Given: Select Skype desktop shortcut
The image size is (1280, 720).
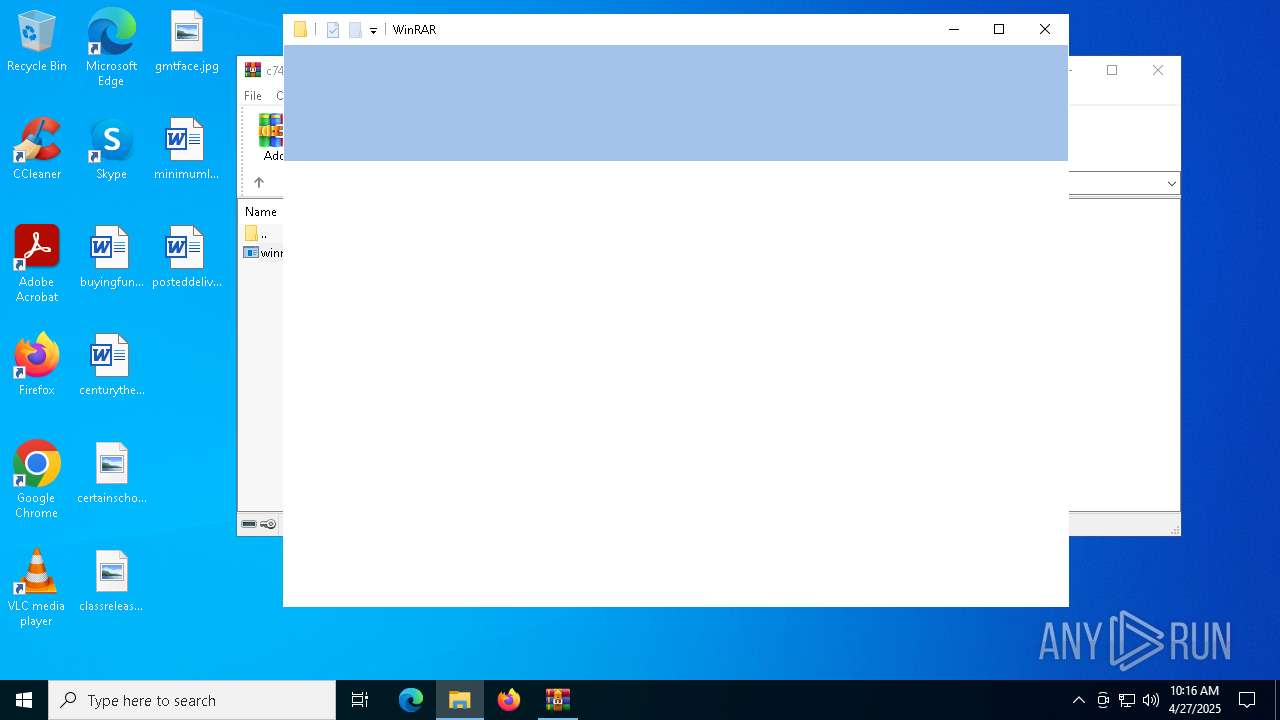Looking at the screenshot, I should [111, 149].
